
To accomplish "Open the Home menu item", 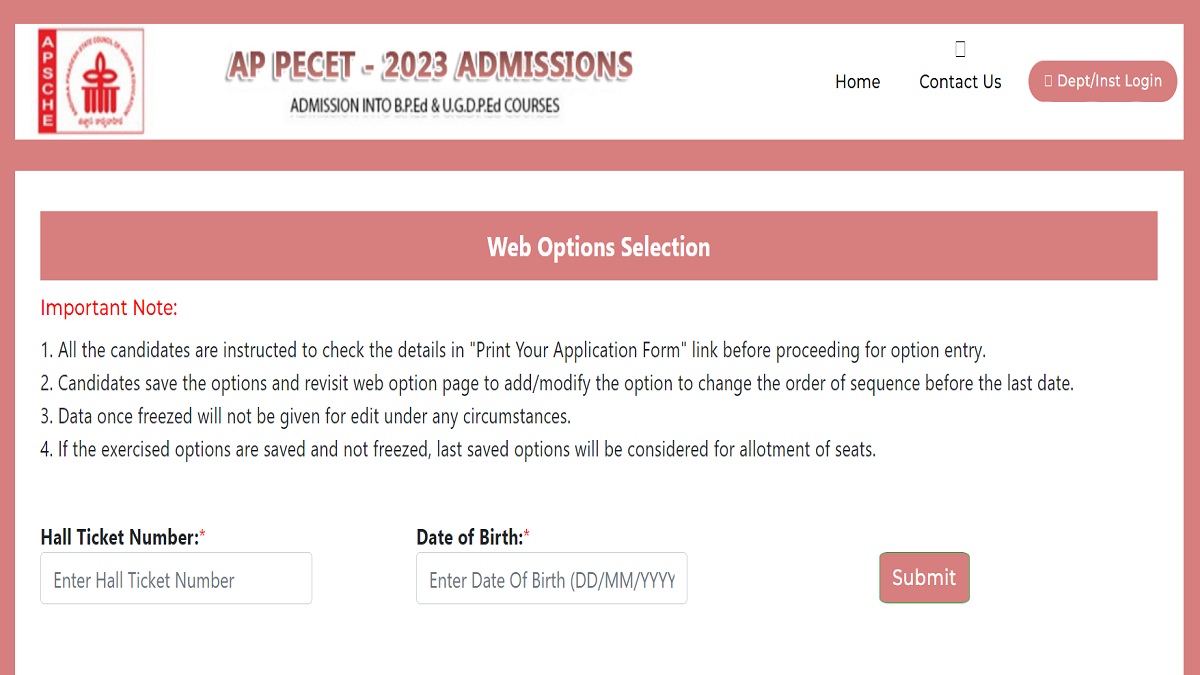I will pos(857,82).
